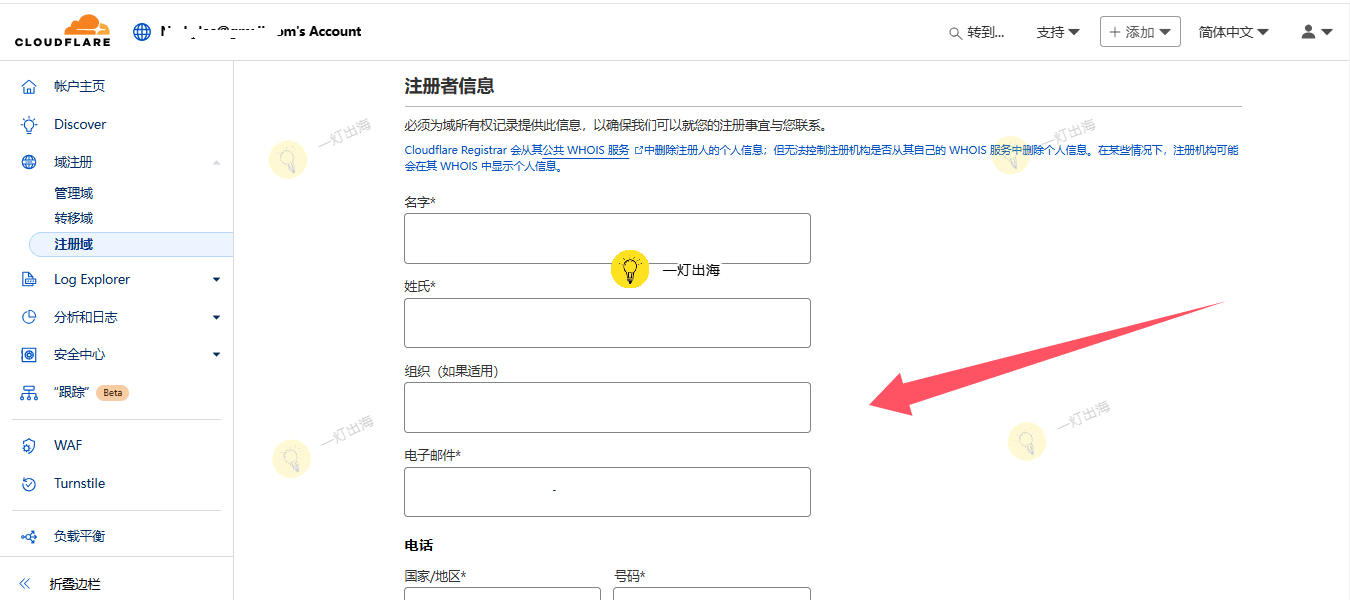Click the 名字 input field

[x=606, y=238]
